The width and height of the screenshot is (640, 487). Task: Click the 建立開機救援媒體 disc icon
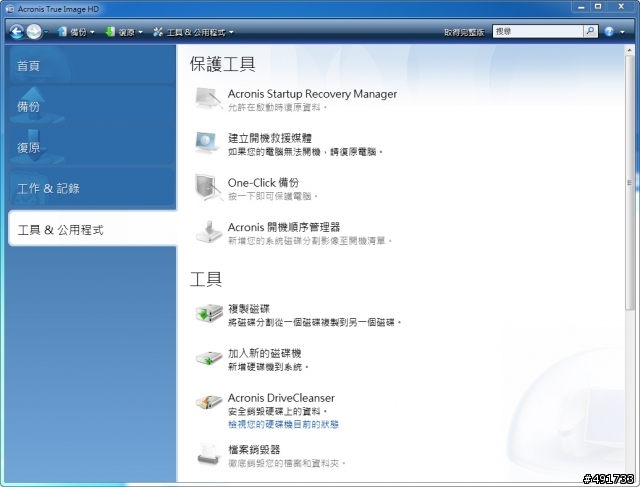(209, 143)
